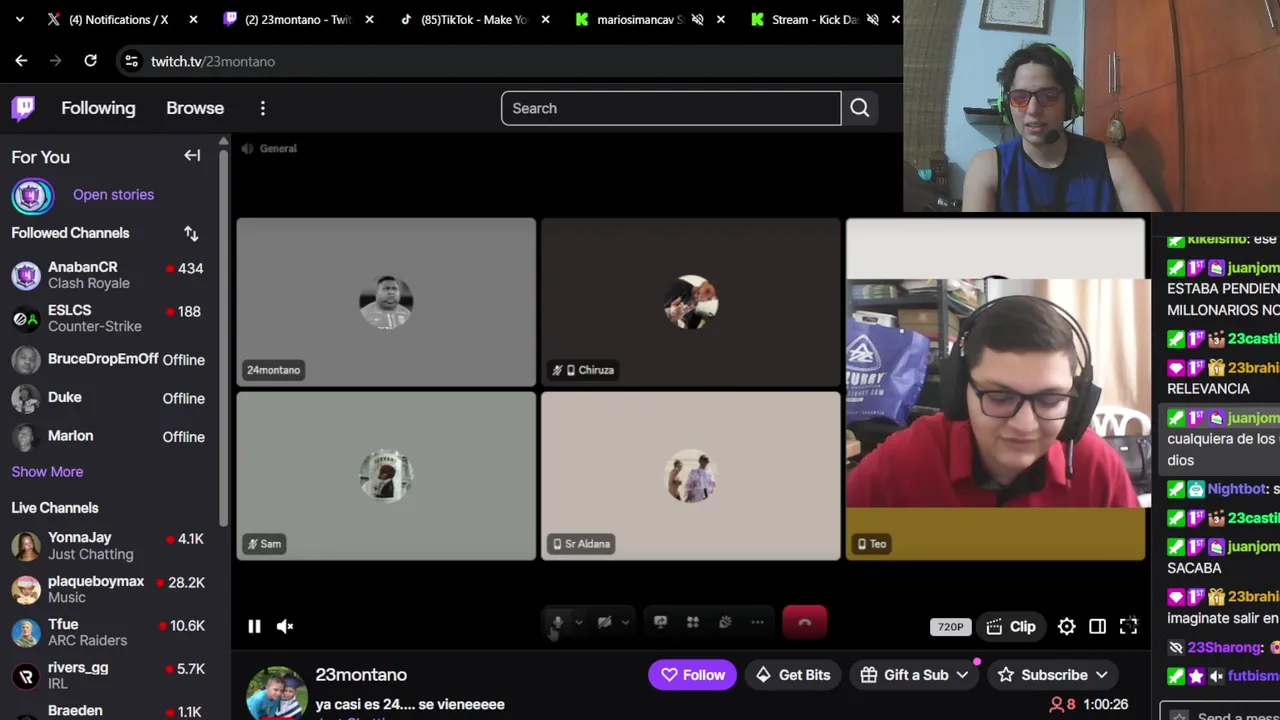The width and height of the screenshot is (1280, 720).
Task: Open the rivers_gg live channel
Action: [108, 675]
